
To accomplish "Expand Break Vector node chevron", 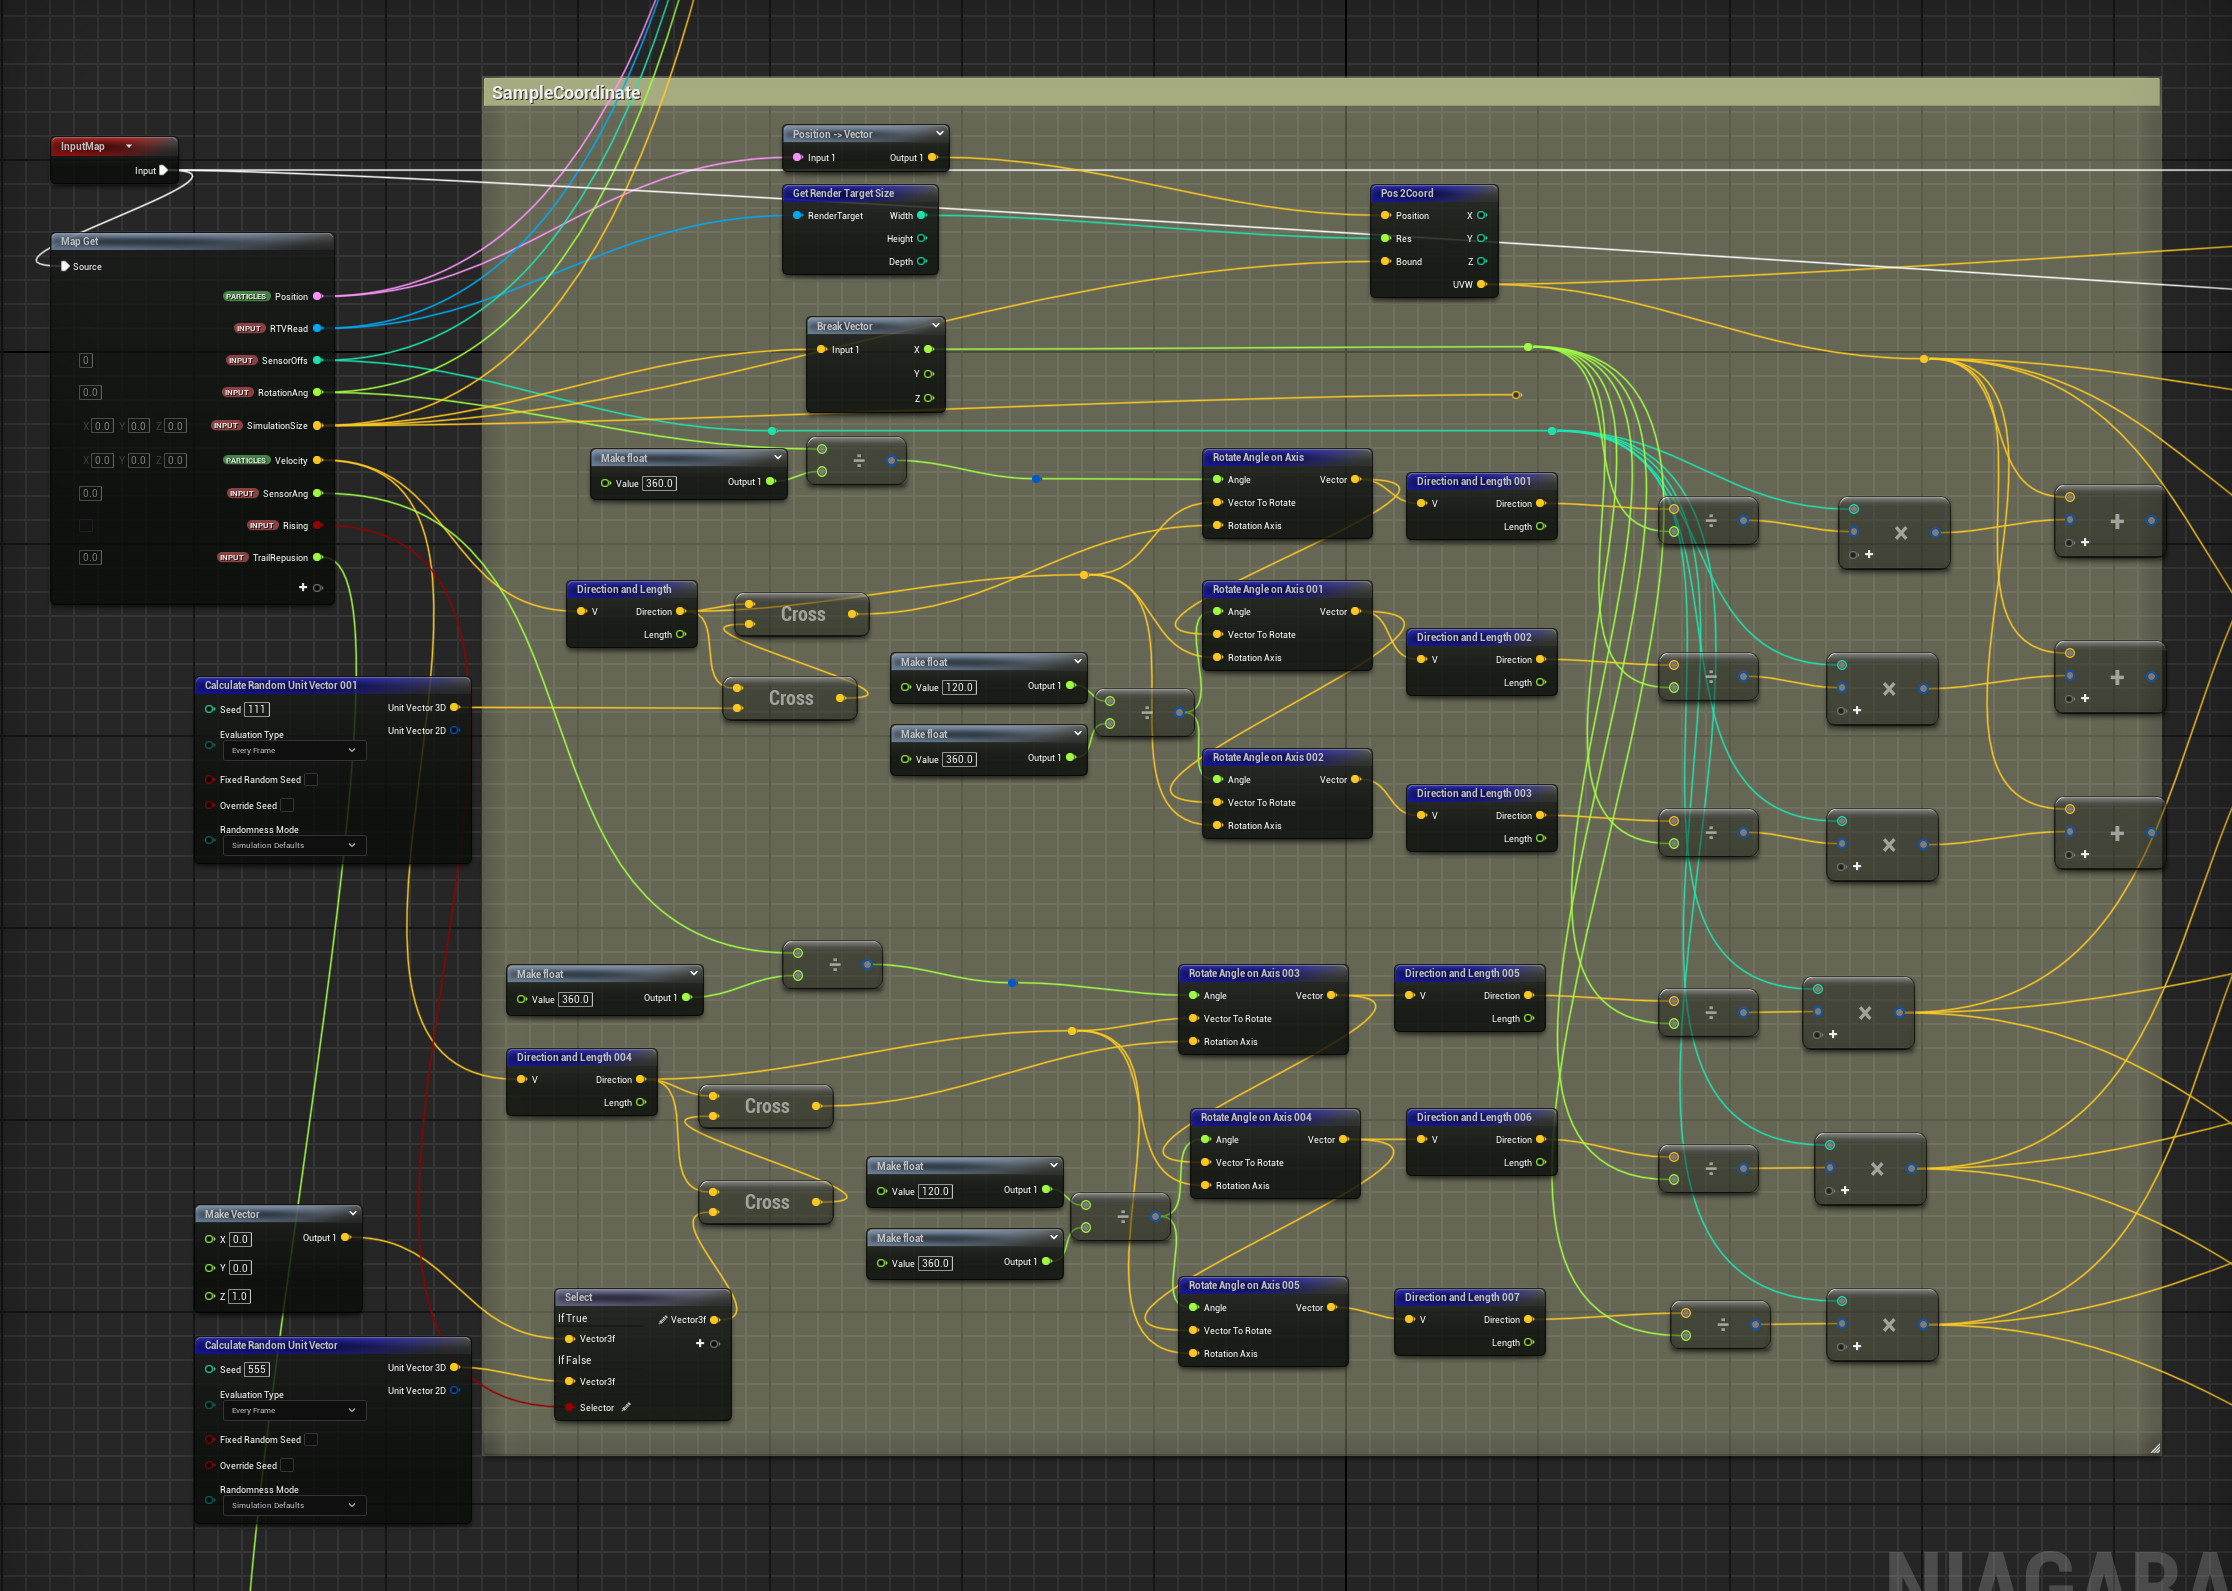I will point(936,326).
